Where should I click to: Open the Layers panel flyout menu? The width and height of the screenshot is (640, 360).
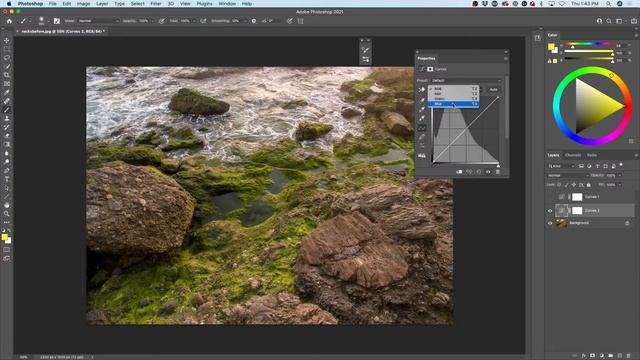(636, 156)
